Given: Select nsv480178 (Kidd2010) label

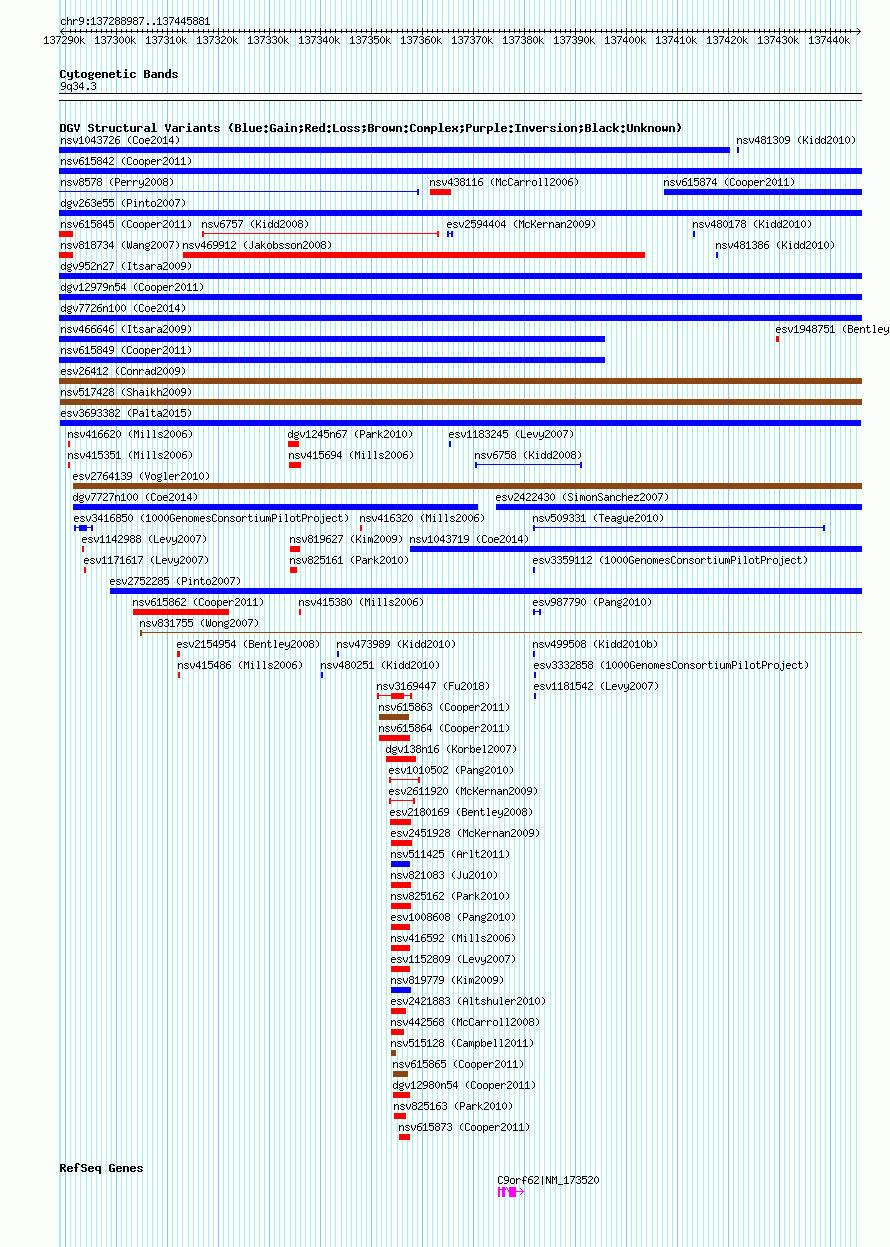Looking at the screenshot, I should (x=753, y=225).
